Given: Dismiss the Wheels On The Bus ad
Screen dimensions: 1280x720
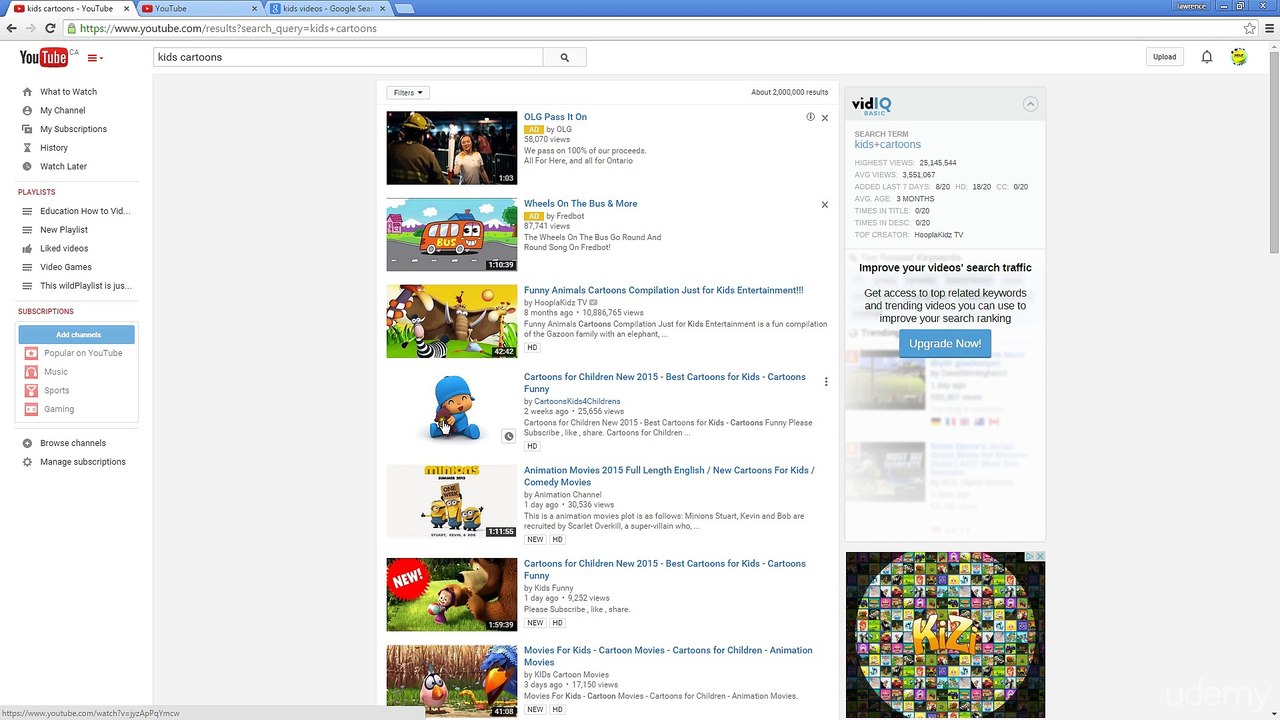Looking at the screenshot, I should 825,205.
